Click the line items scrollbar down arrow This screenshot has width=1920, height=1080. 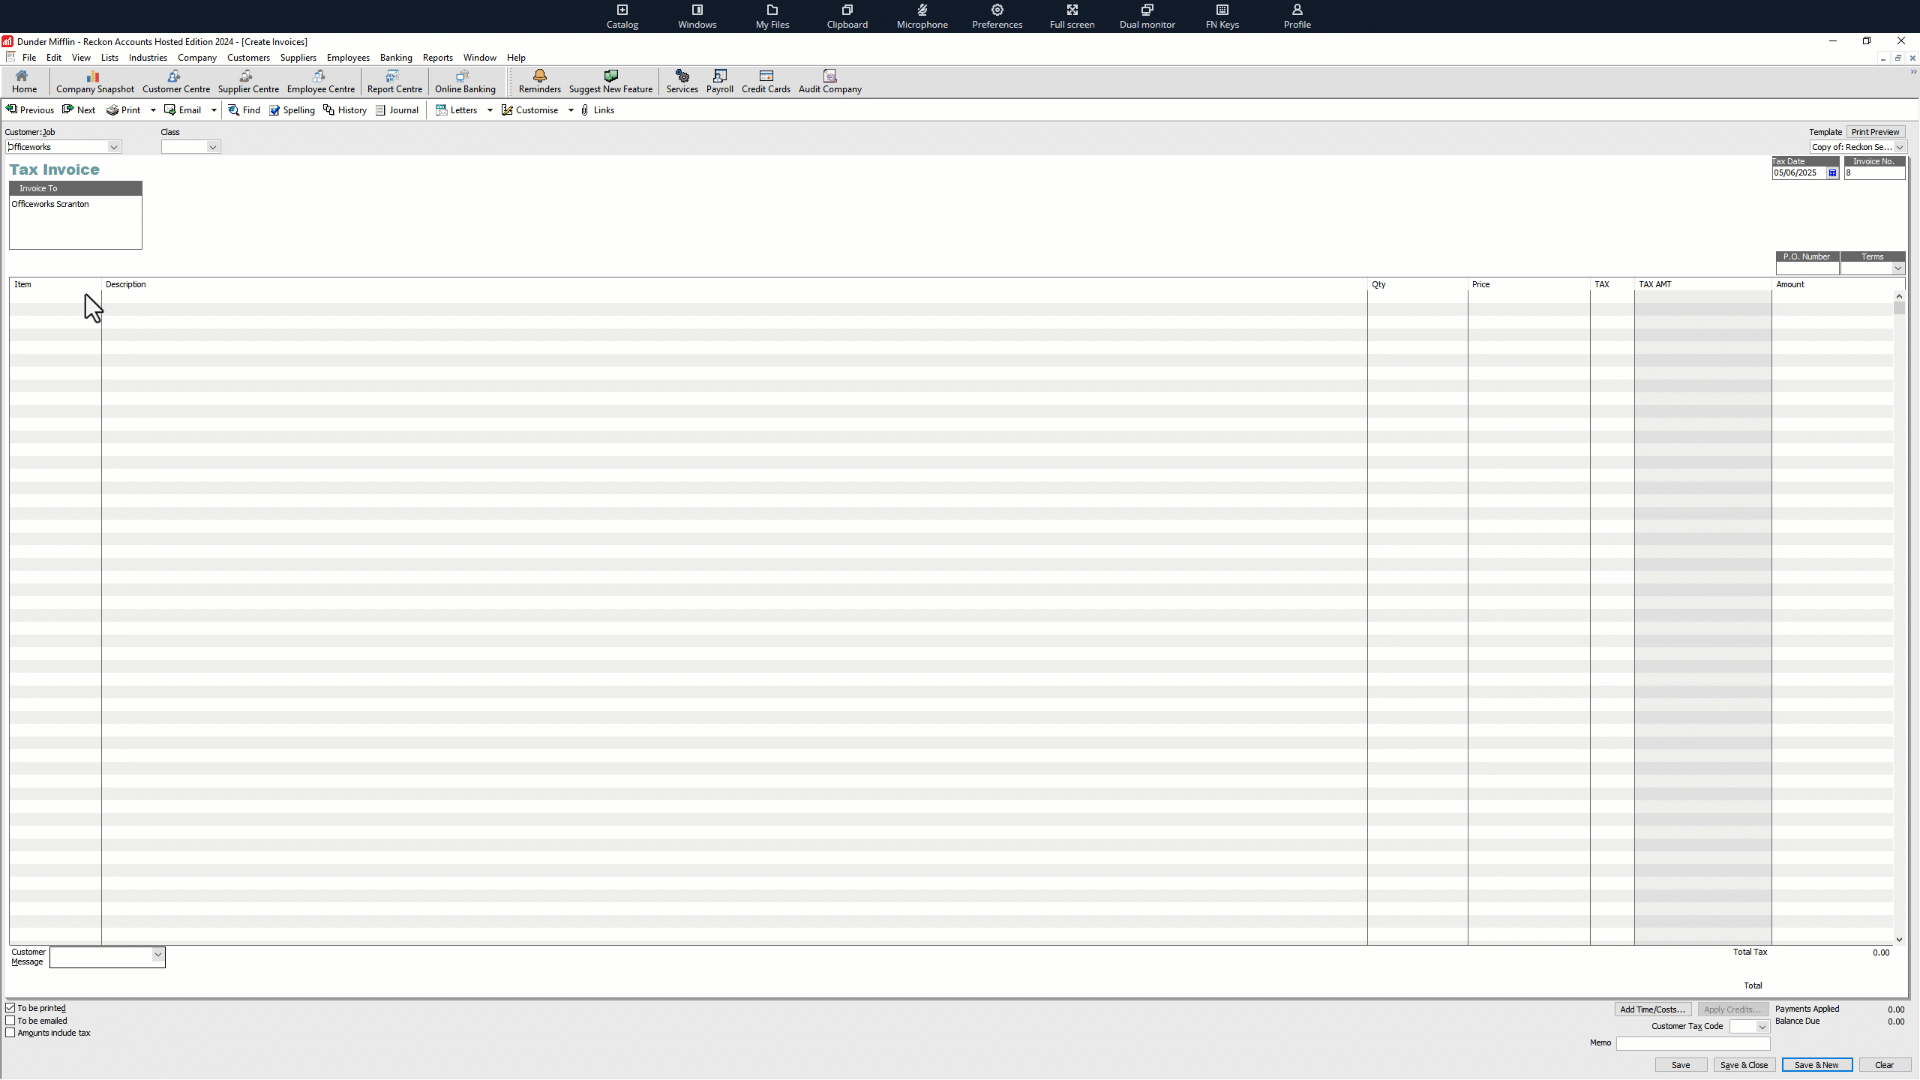(x=1899, y=940)
